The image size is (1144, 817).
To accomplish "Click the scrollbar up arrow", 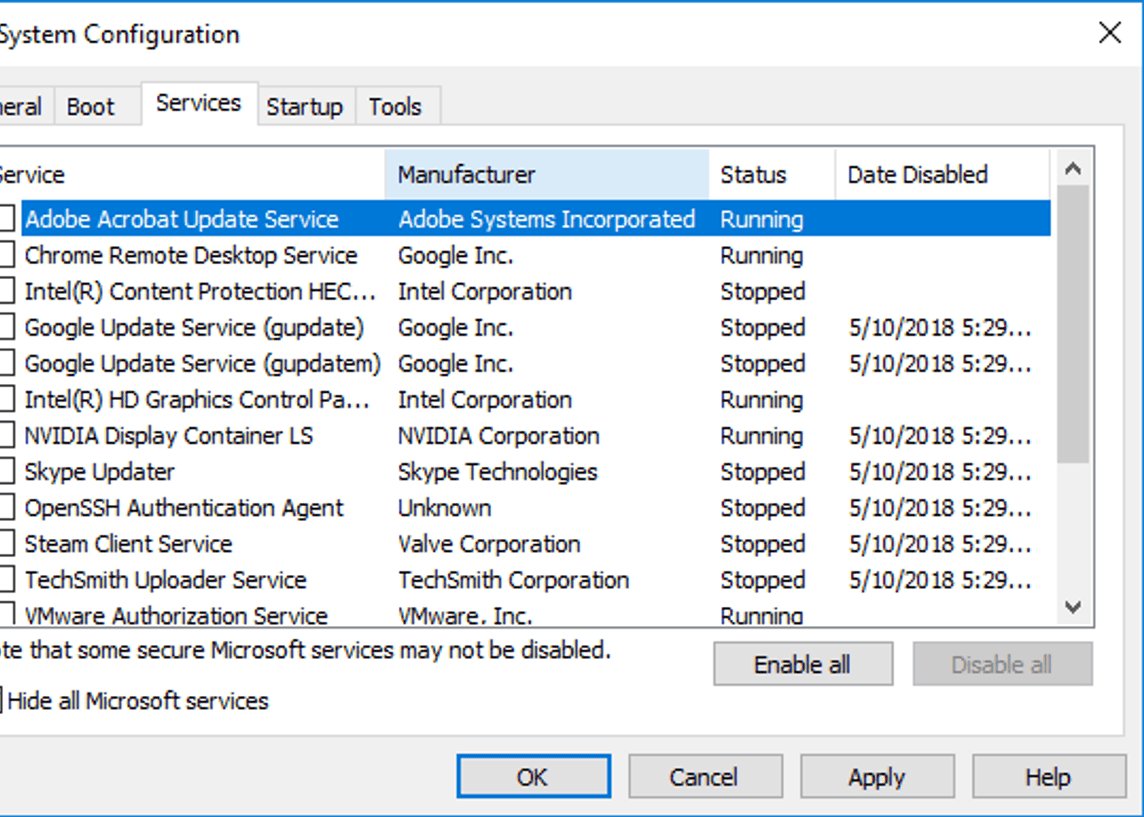I will pos(1072,169).
